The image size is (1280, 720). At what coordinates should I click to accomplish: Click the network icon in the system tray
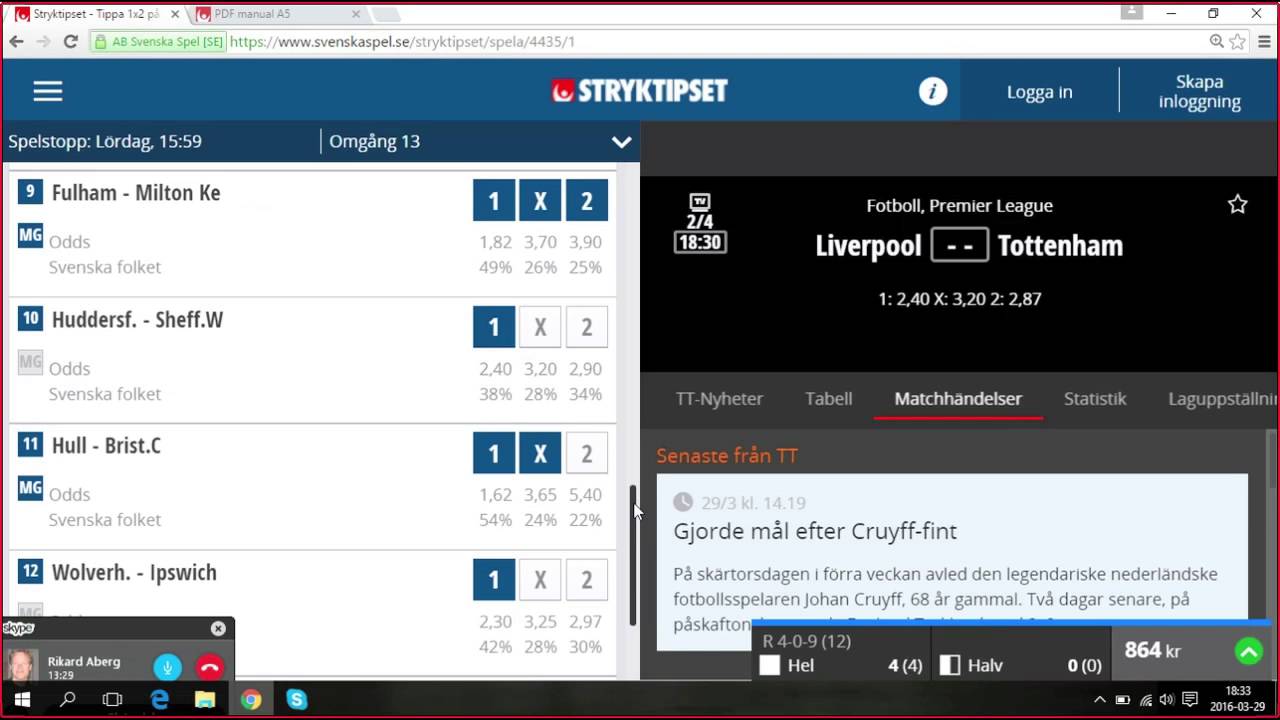tap(1145, 700)
